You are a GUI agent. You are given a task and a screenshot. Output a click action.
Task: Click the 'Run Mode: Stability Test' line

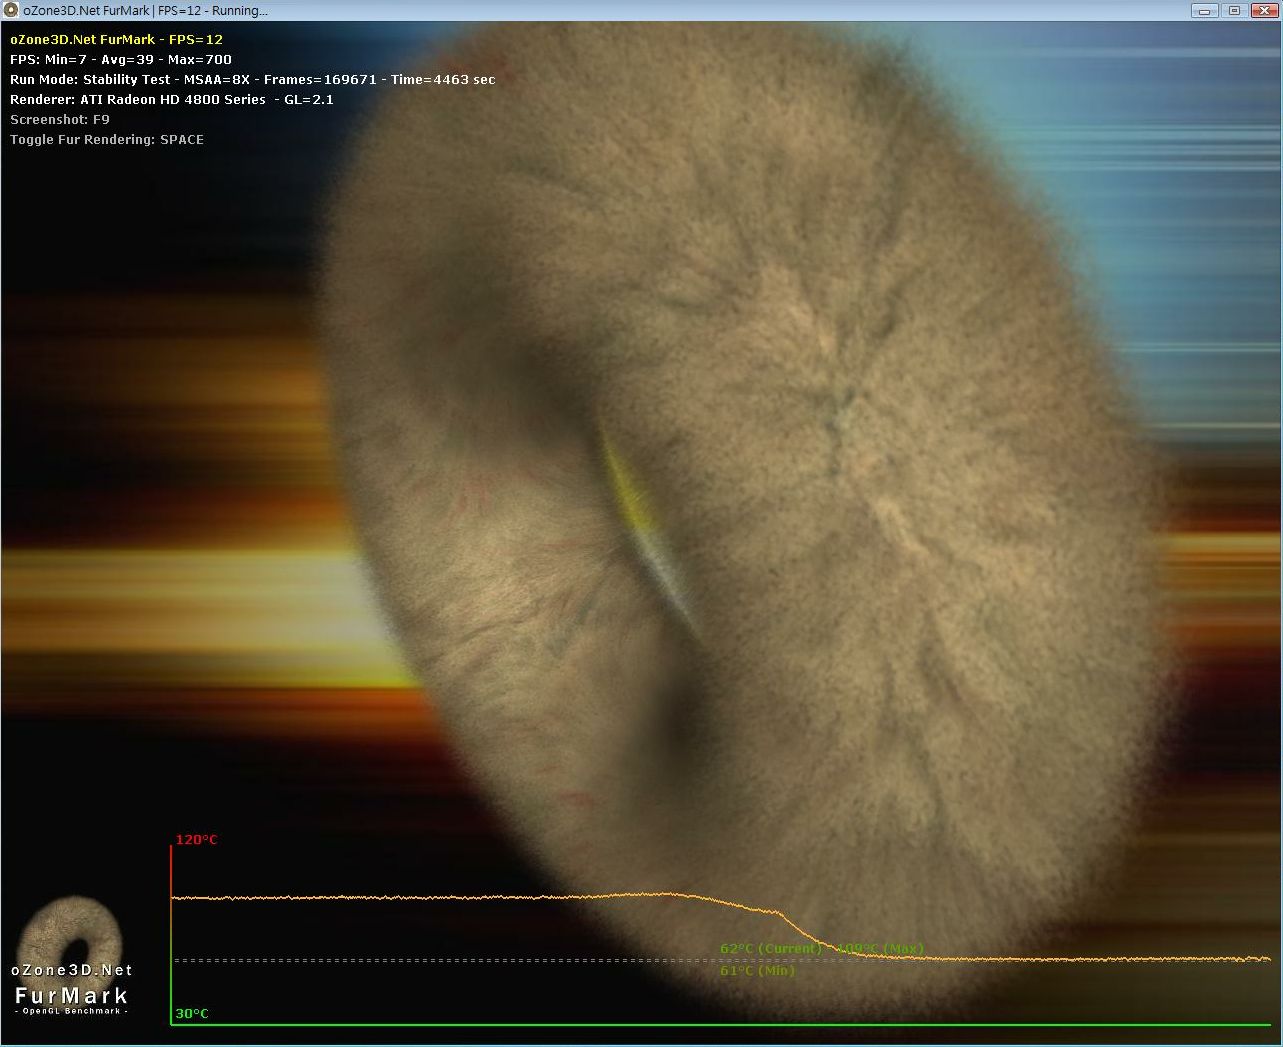pyautogui.click(x=252, y=79)
